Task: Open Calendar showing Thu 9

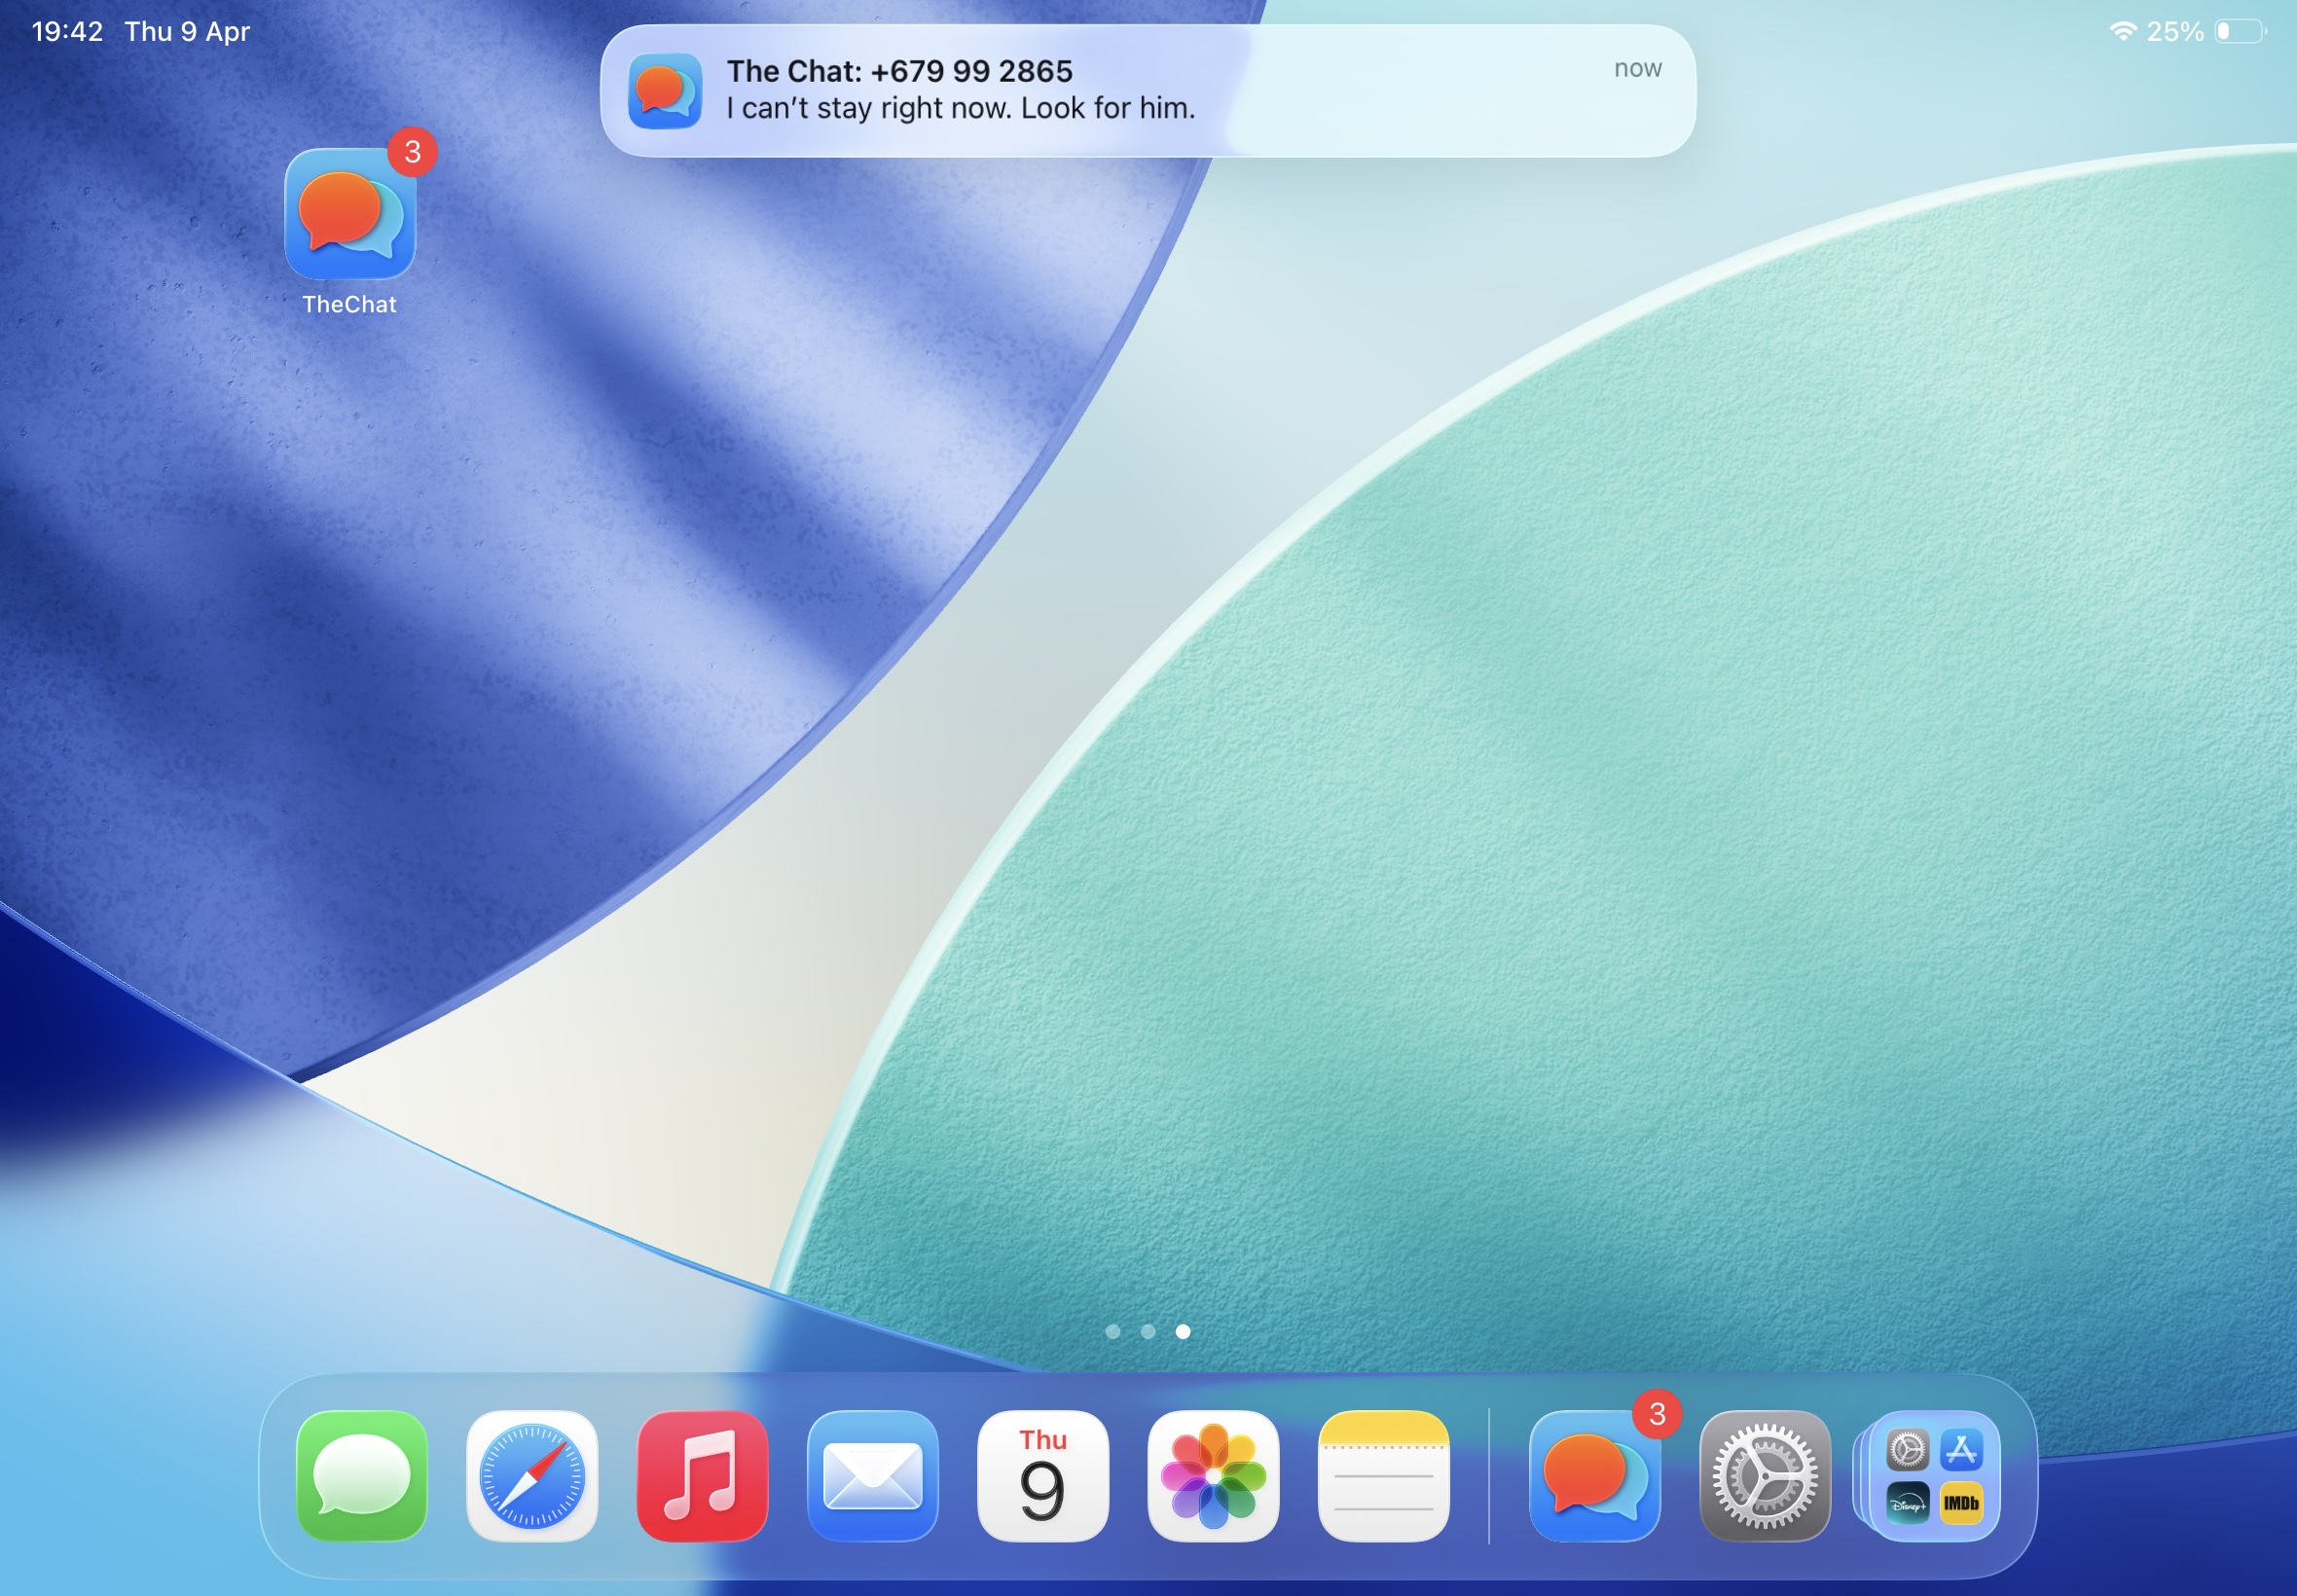Action: (1043, 1476)
